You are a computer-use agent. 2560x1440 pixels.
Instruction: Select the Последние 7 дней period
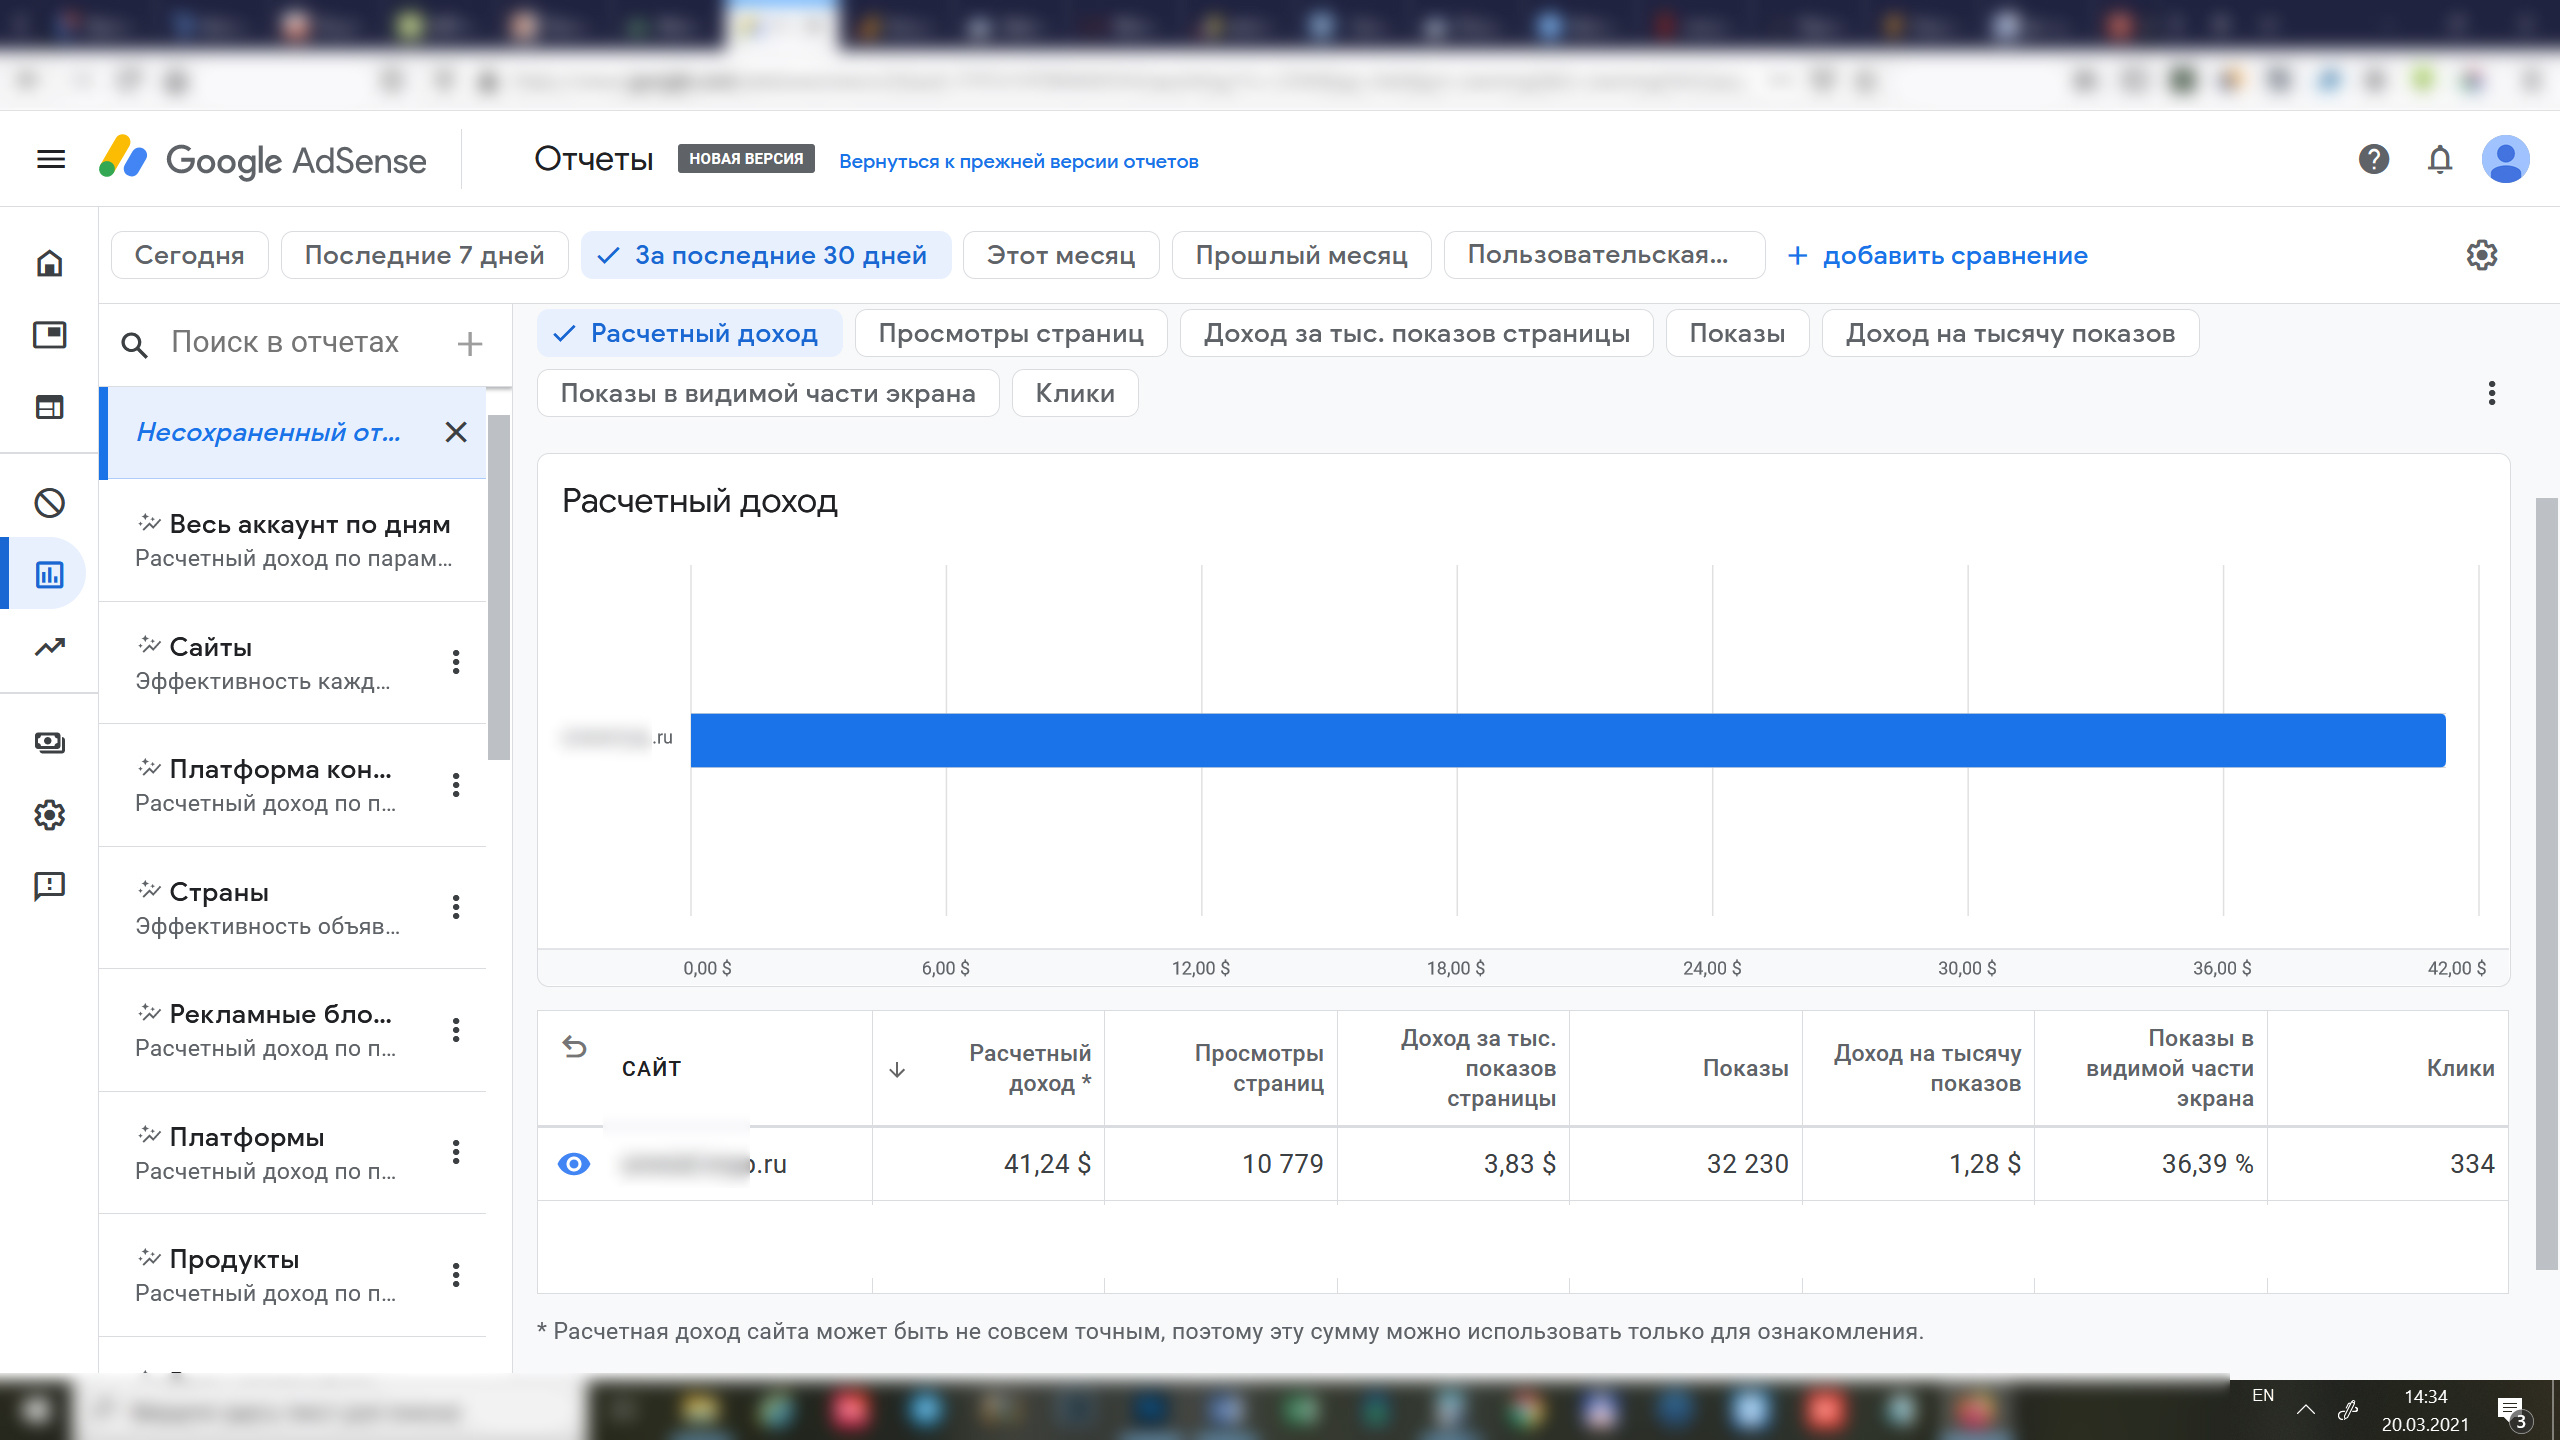click(424, 255)
